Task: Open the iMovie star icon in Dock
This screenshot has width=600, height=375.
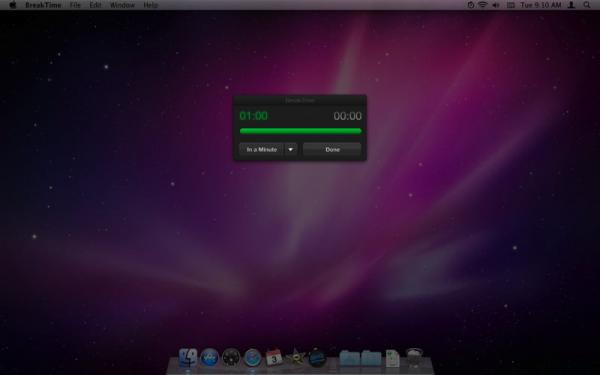Action: point(295,357)
